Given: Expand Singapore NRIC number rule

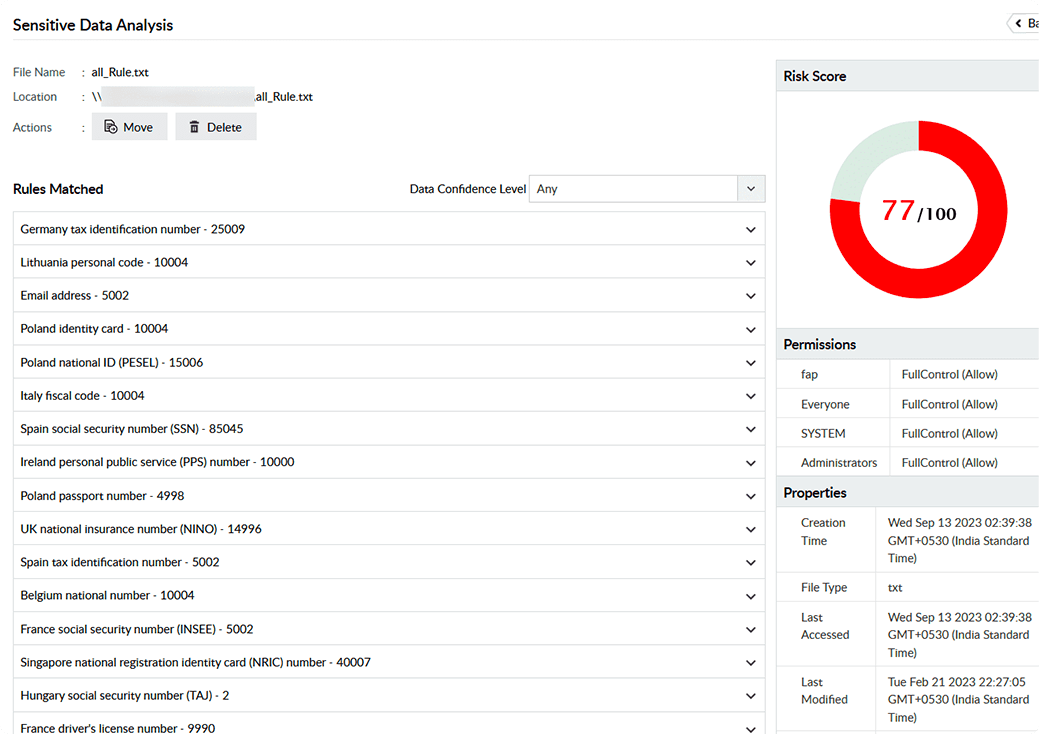Looking at the screenshot, I should coord(389,662).
